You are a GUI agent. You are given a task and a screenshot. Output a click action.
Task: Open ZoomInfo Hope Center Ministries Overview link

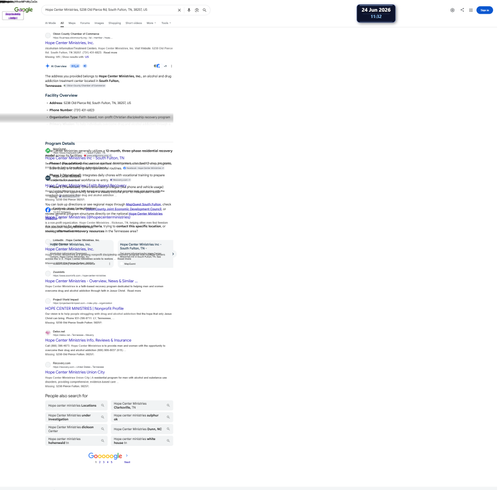[x=91, y=281]
